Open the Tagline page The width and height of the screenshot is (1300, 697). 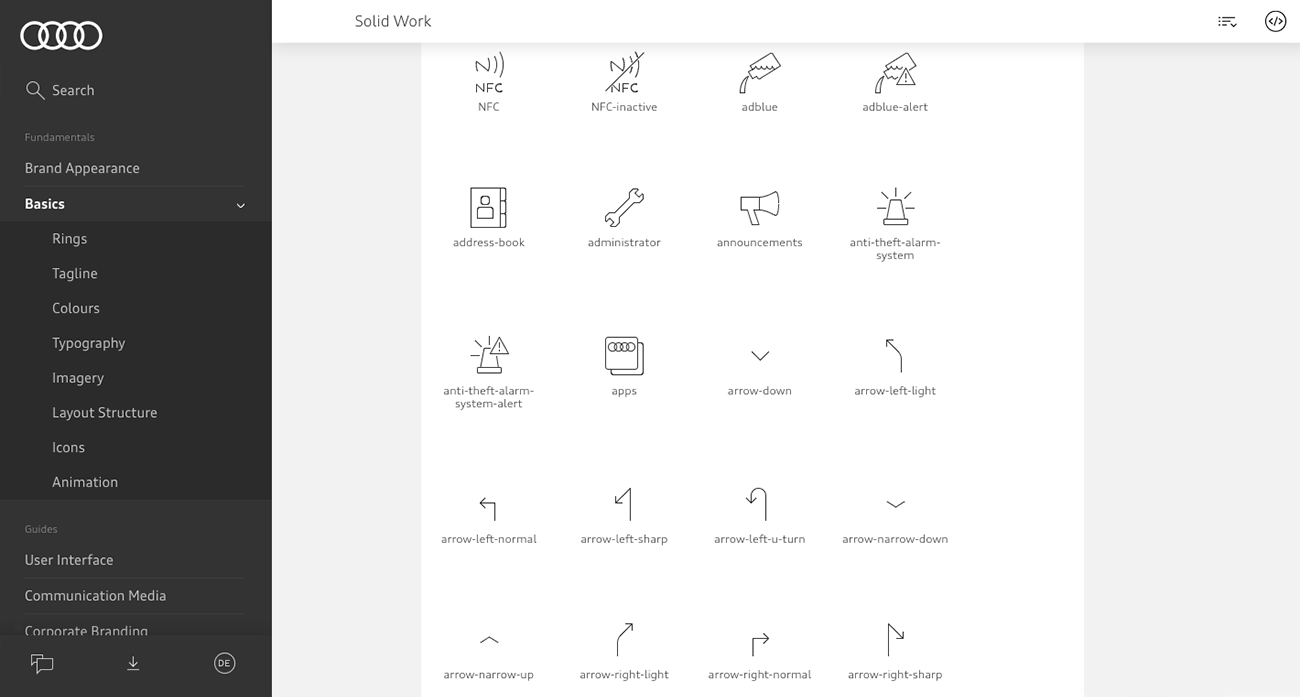tap(75, 274)
